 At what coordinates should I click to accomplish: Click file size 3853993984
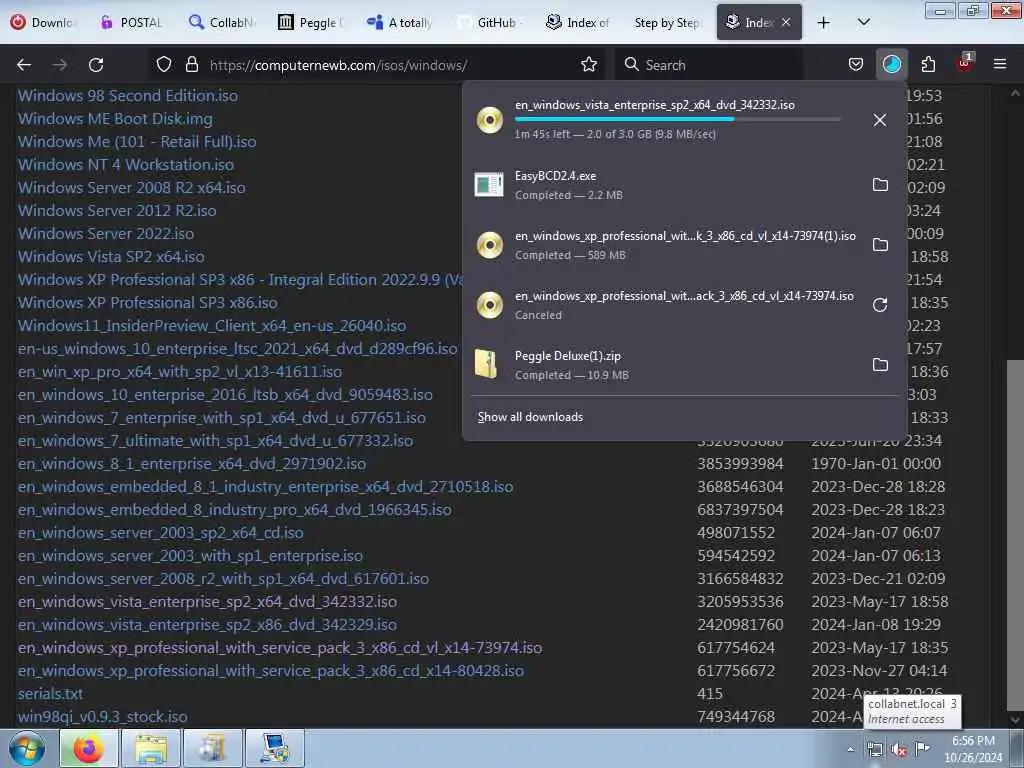tap(740, 464)
